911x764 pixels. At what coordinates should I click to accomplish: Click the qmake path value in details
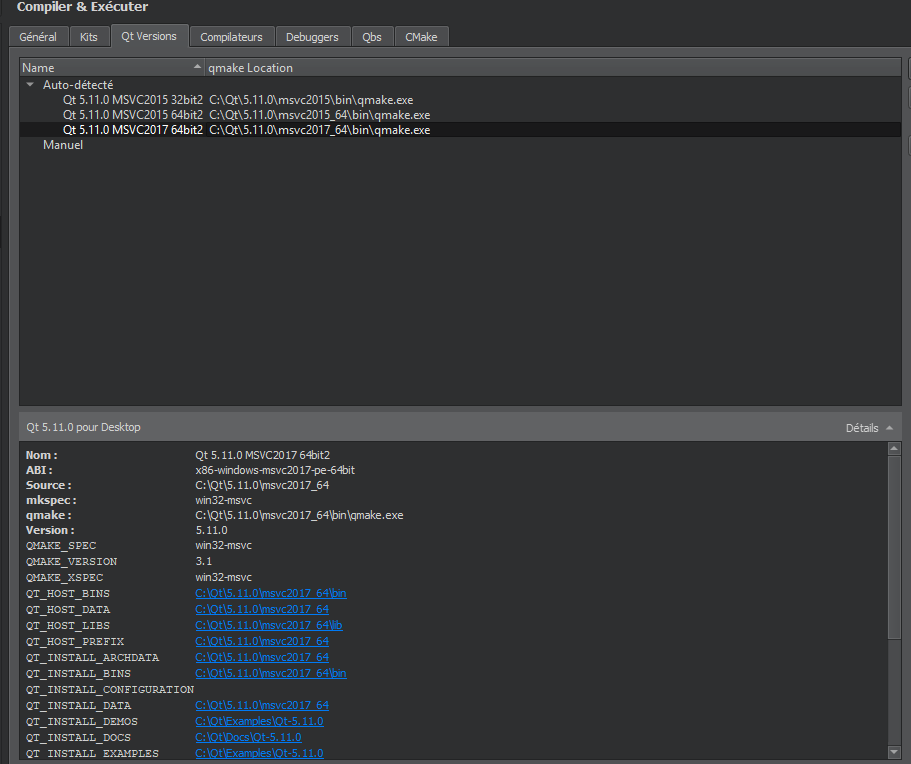pos(299,515)
